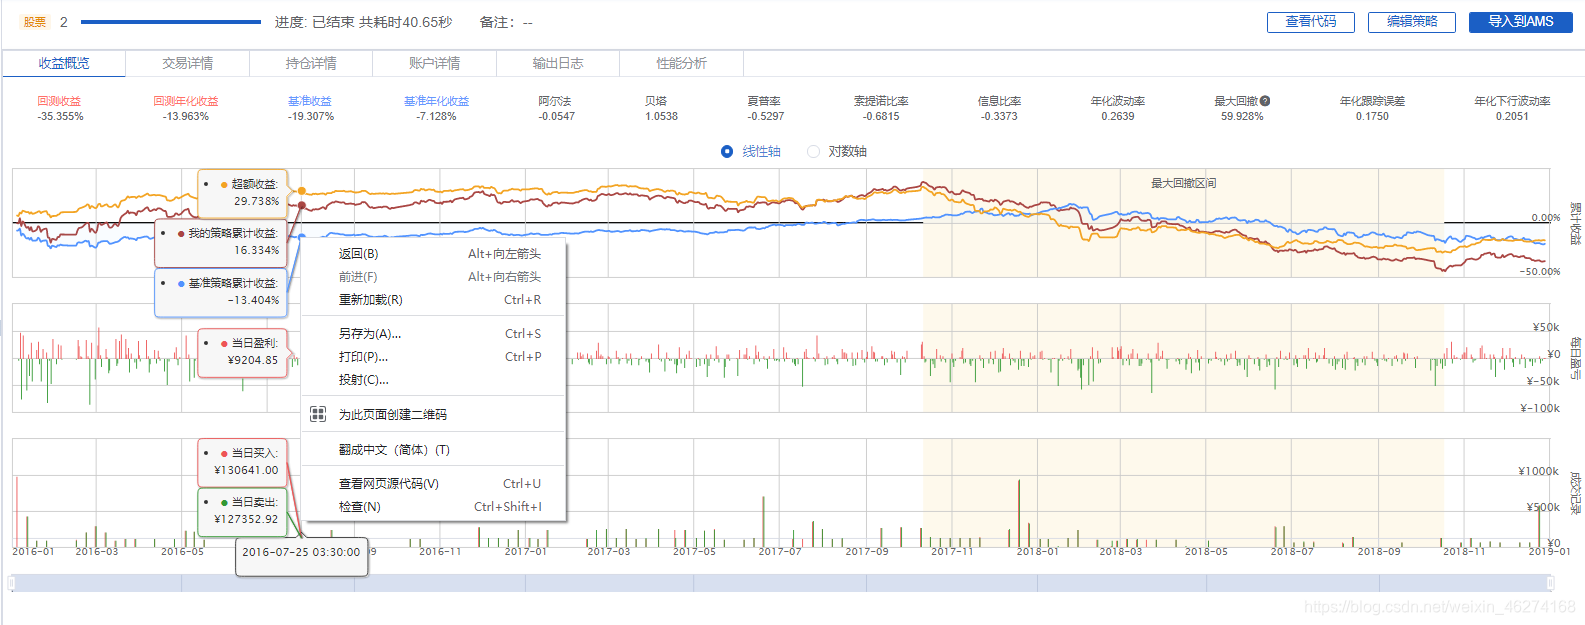This screenshot has height=625, width=1585.
Task: Select the 线性轴 radio button
Action: (x=727, y=152)
